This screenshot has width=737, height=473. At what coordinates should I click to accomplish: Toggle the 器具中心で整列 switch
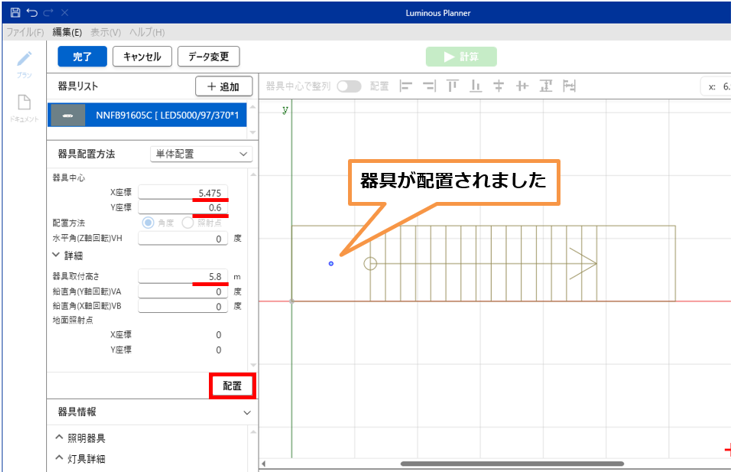pos(349,87)
